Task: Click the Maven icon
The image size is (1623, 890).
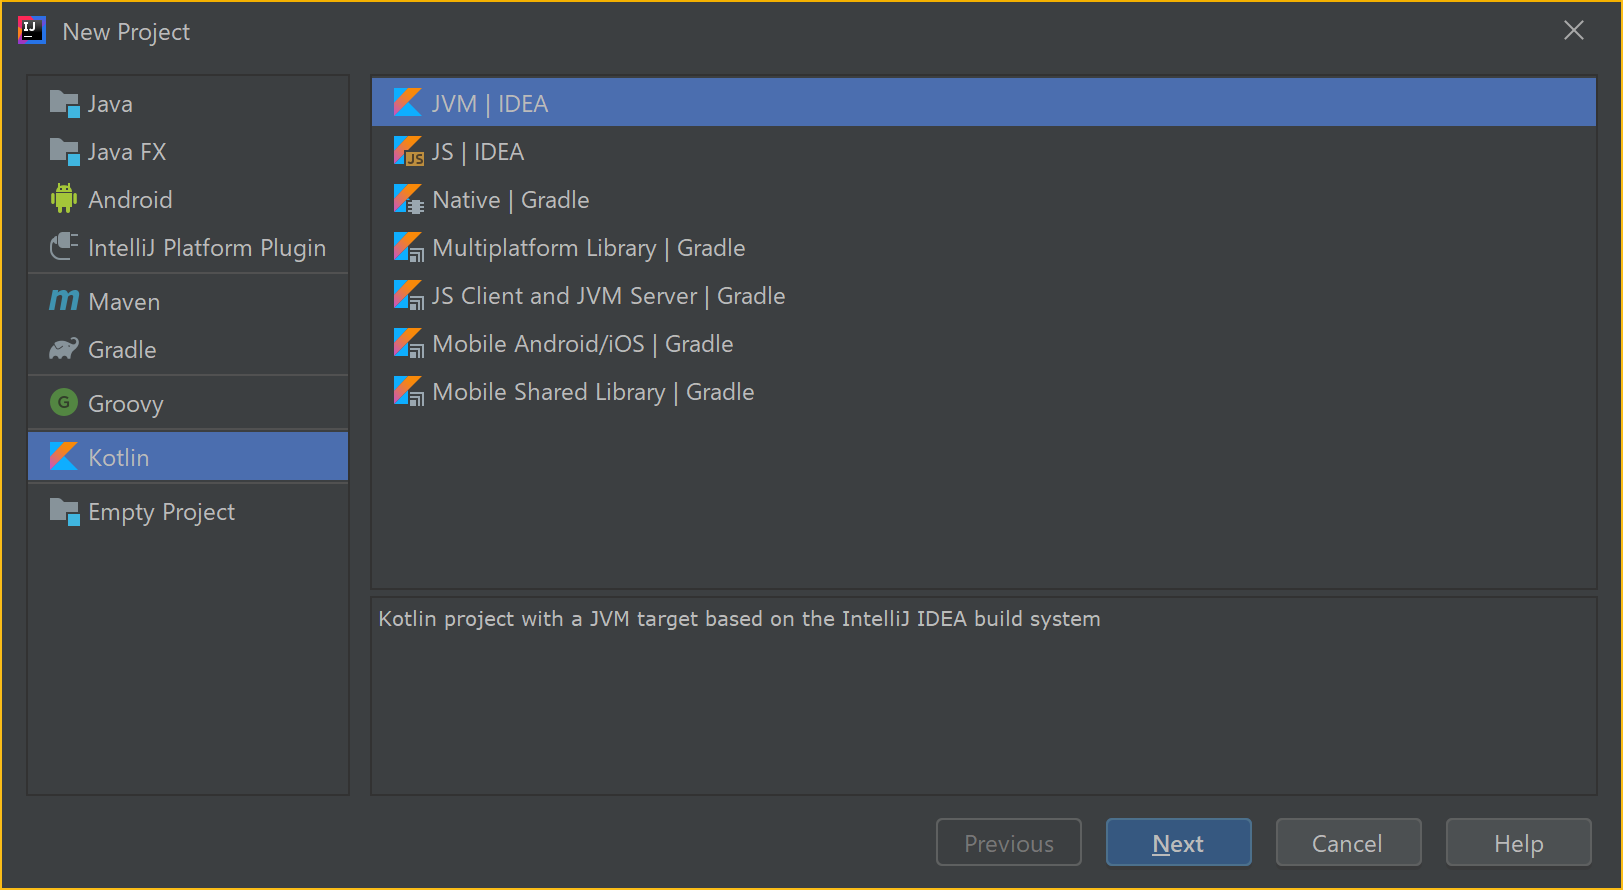Action: (x=62, y=300)
